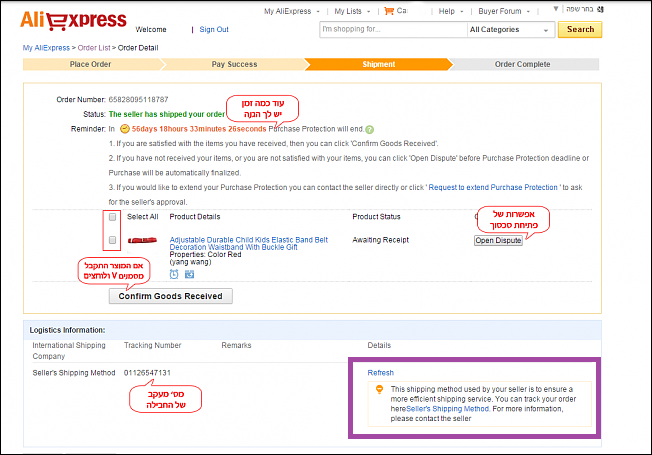The width and height of the screenshot is (652, 455).
Task: Open the shopping cart icon
Action: click(389, 11)
